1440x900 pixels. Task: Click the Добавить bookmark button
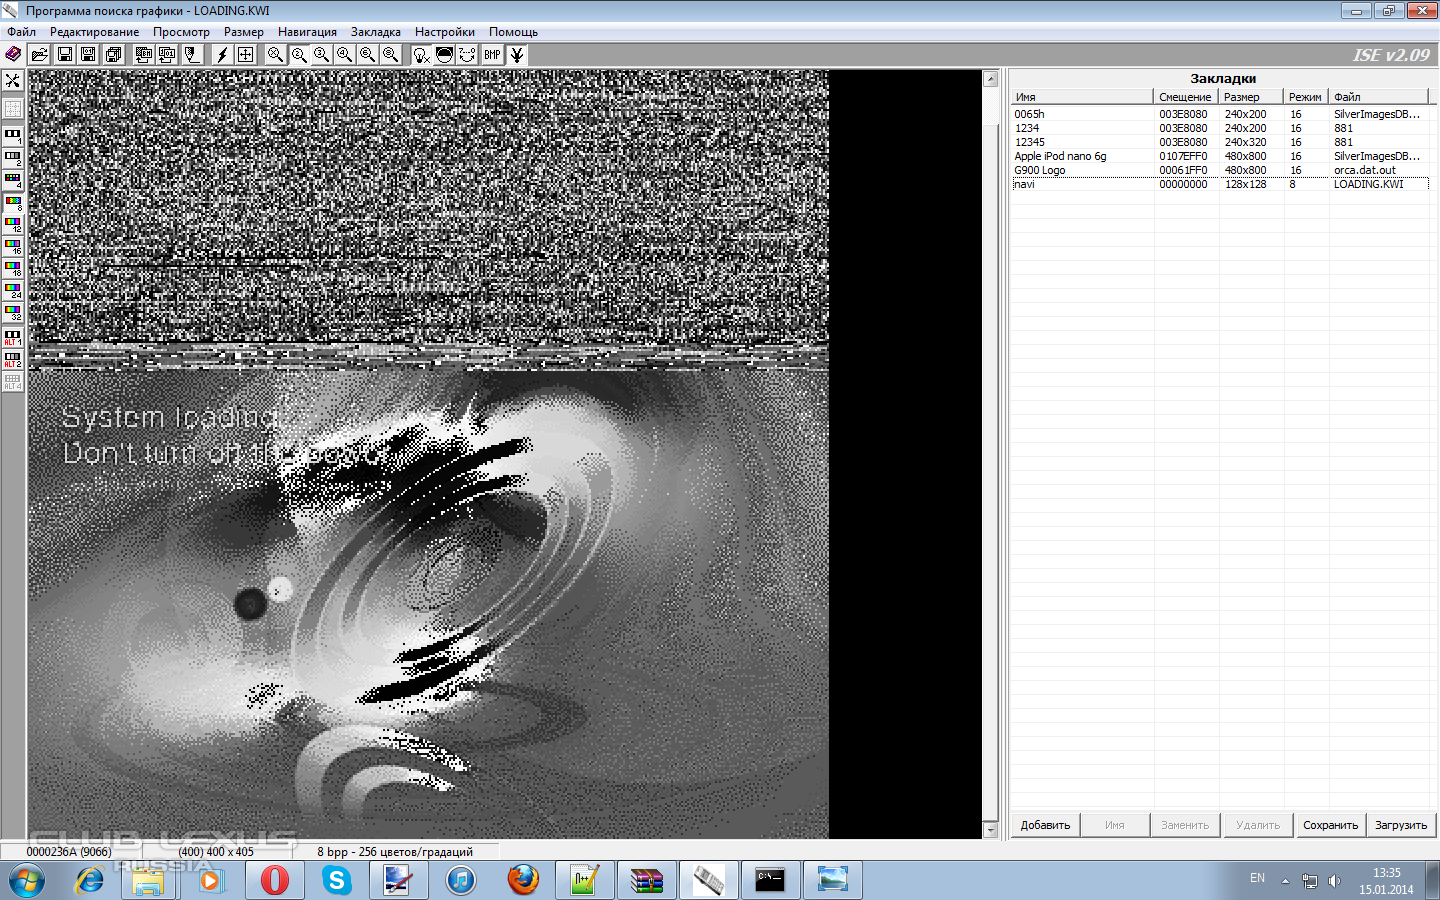(x=1045, y=825)
